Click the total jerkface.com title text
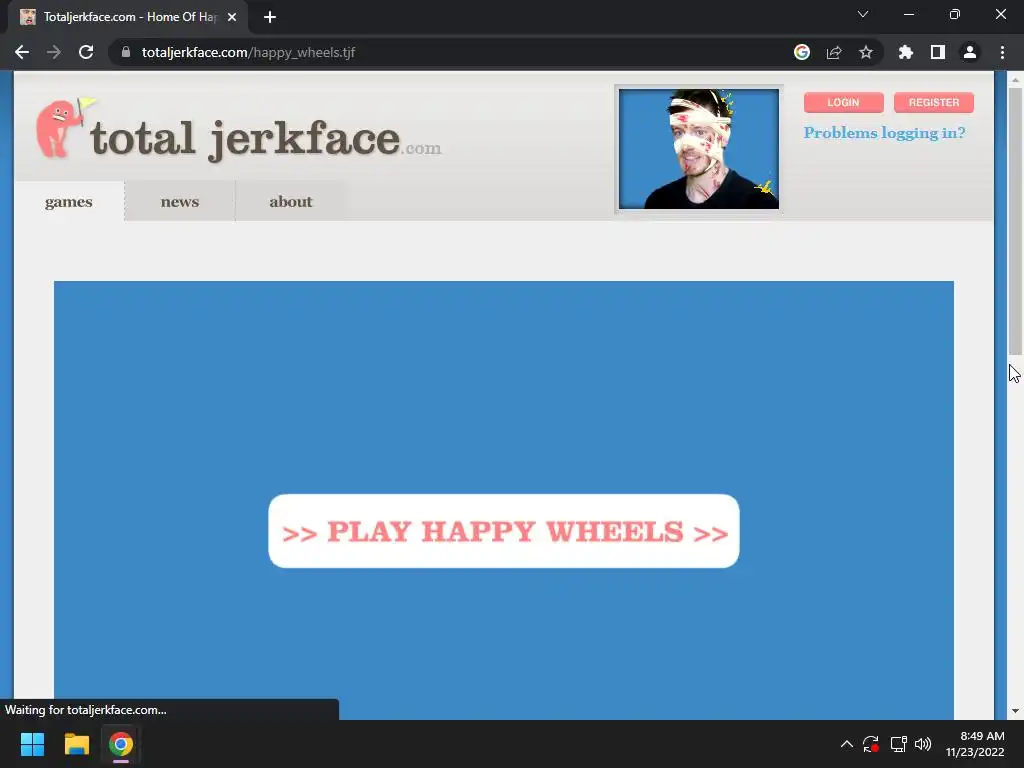Image resolution: width=1024 pixels, height=768 pixels. 266,138
